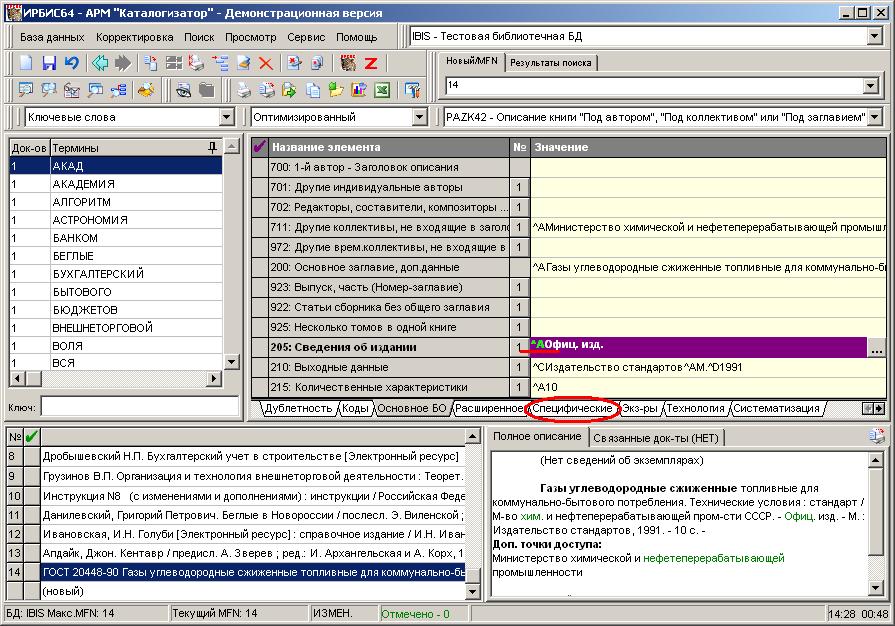Click the copy icon above full description pane
Screen dimensions: 895x626
[876, 437]
